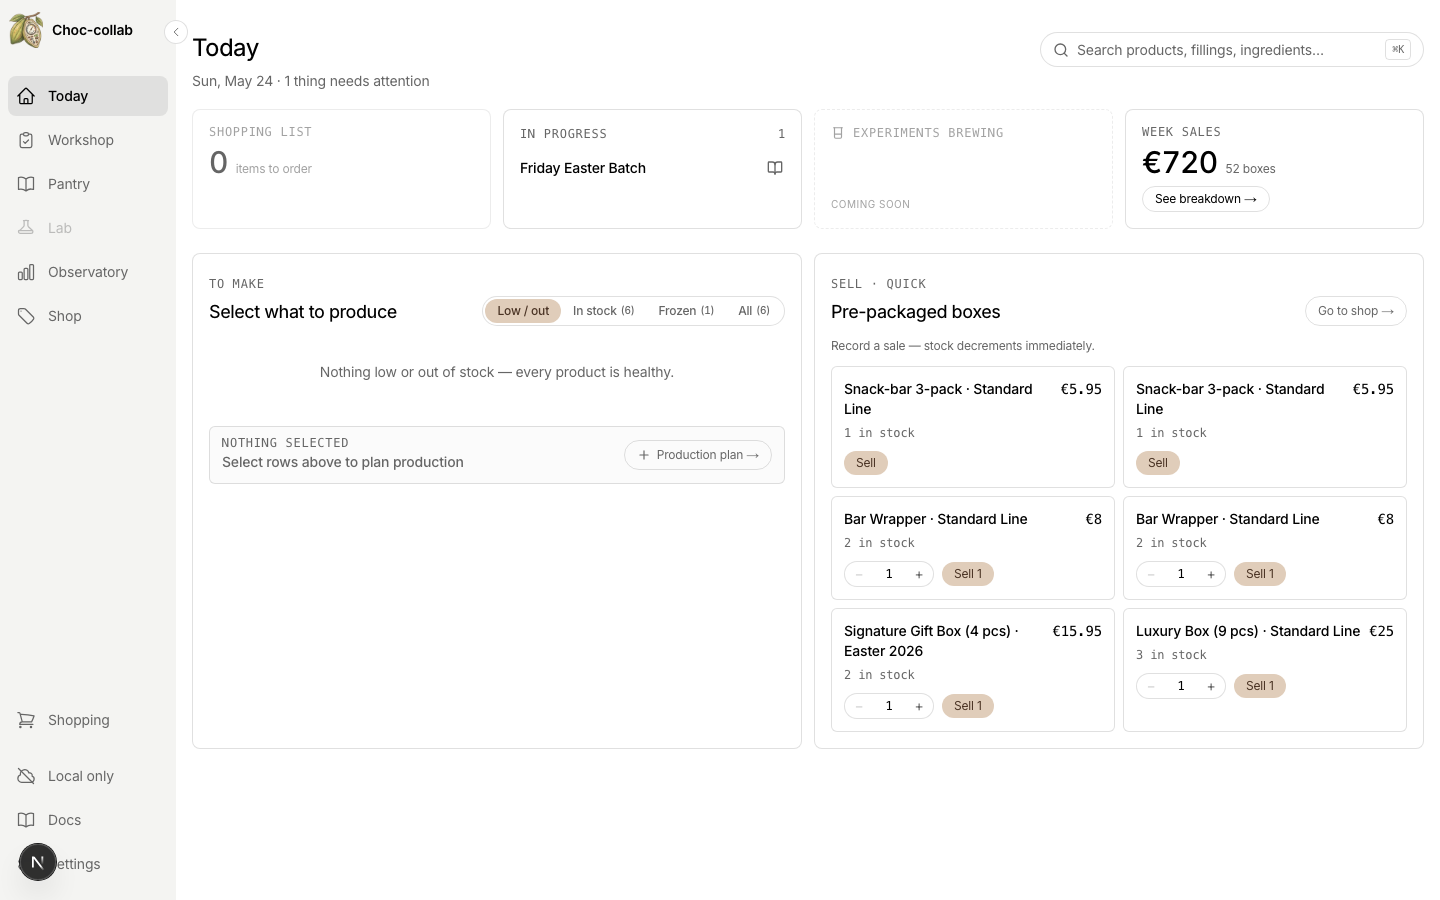Click the "3 in stock" label

point(1171,655)
